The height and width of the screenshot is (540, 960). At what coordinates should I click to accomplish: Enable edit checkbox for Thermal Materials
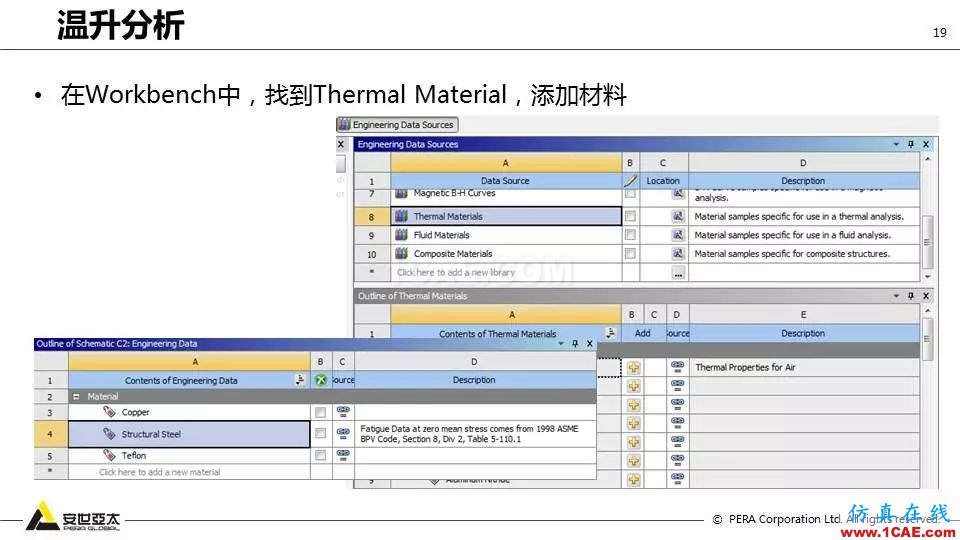pyautogui.click(x=630, y=216)
